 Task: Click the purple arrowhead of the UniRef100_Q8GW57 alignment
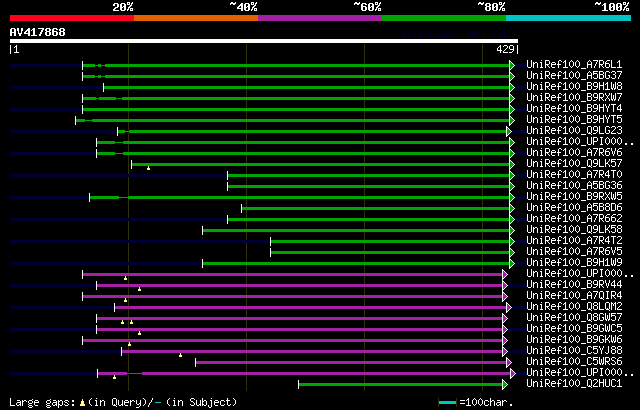click(x=505, y=318)
